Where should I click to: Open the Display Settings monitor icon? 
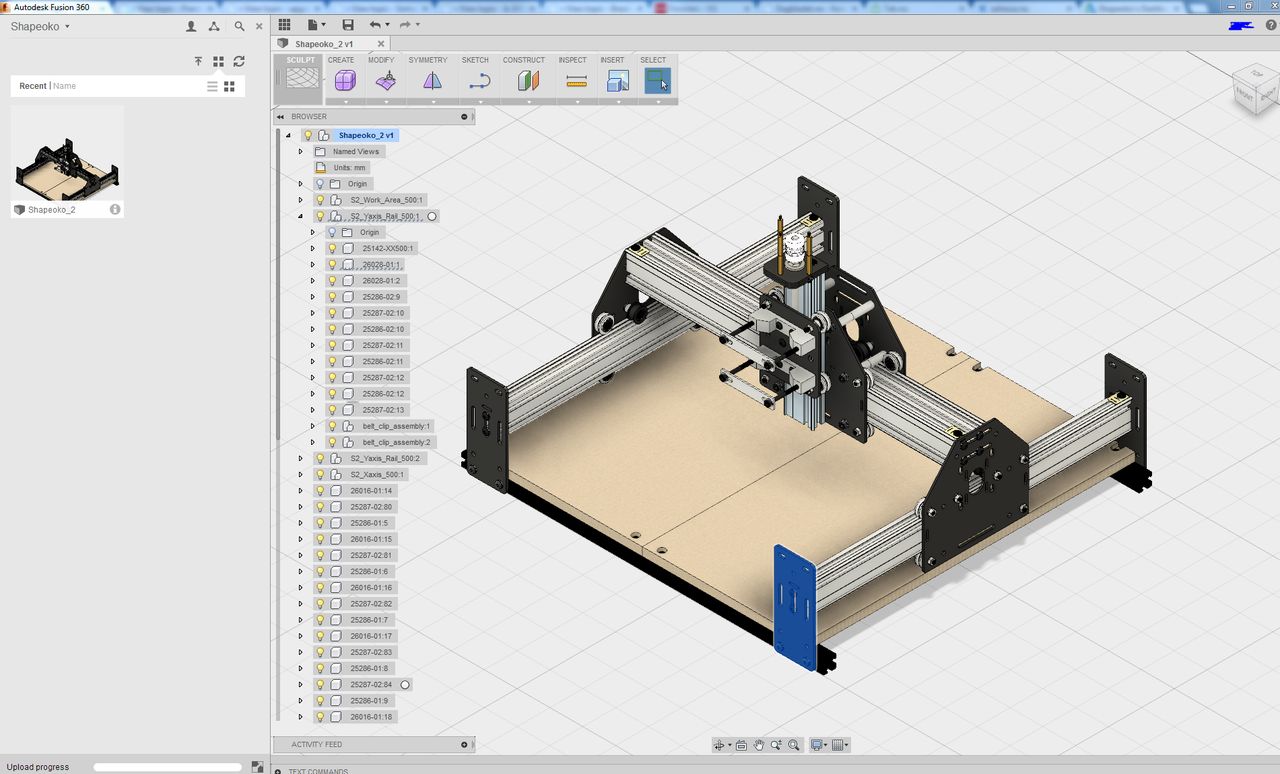(817, 745)
